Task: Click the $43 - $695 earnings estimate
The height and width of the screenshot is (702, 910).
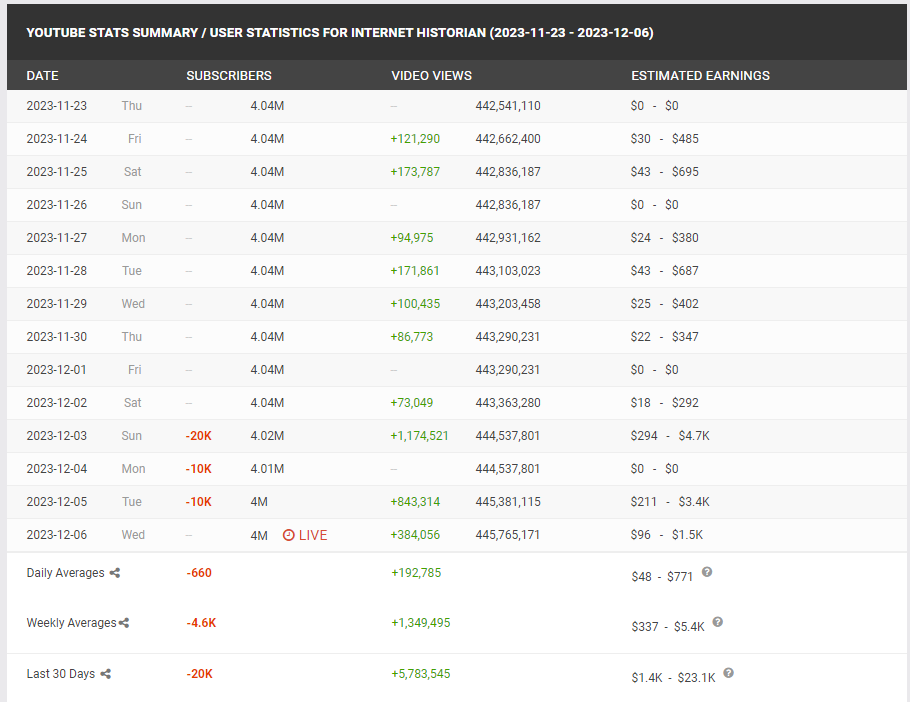Action: (x=665, y=172)
